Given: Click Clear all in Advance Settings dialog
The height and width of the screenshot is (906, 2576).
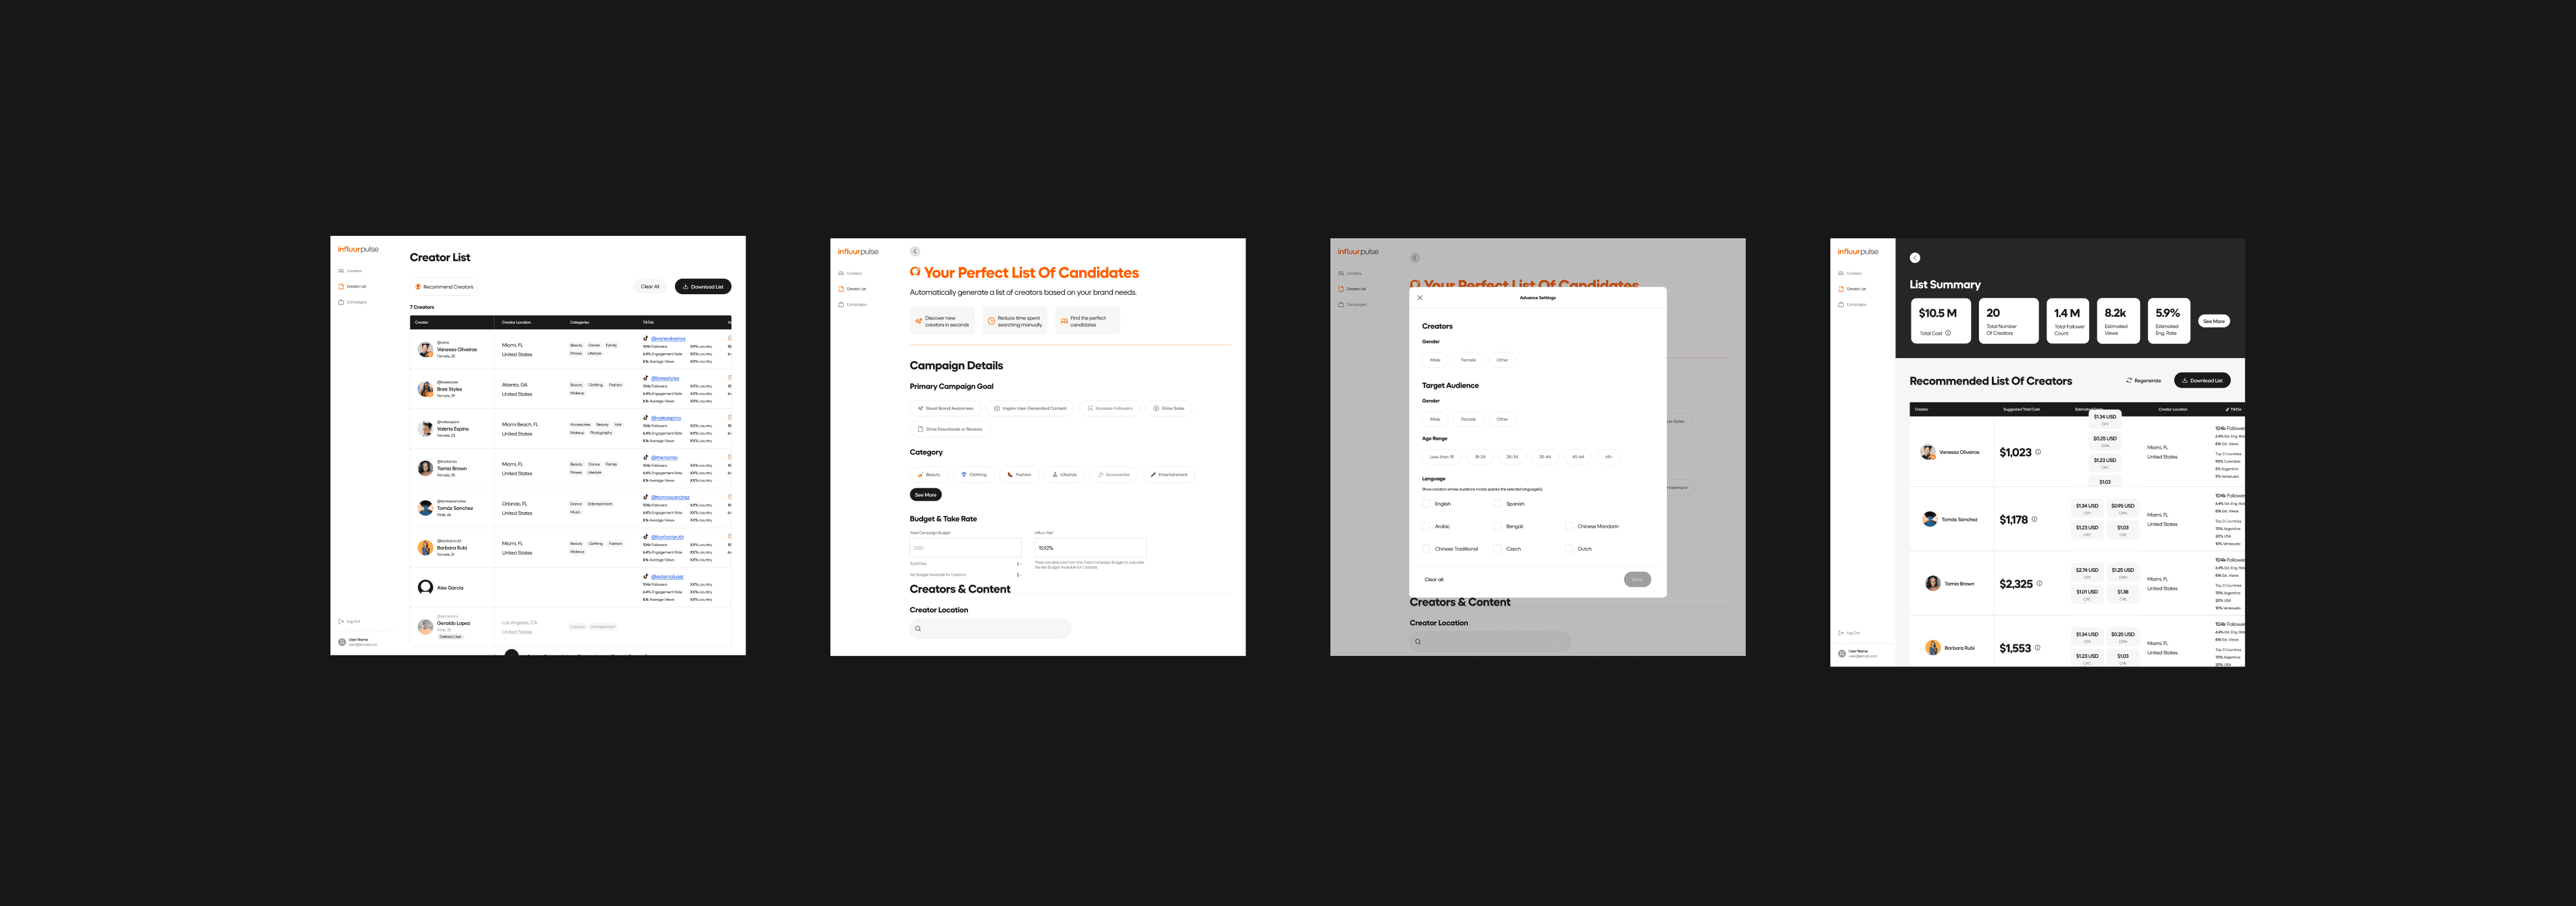Looking at the screenshot, I should tap(1434, 580).
